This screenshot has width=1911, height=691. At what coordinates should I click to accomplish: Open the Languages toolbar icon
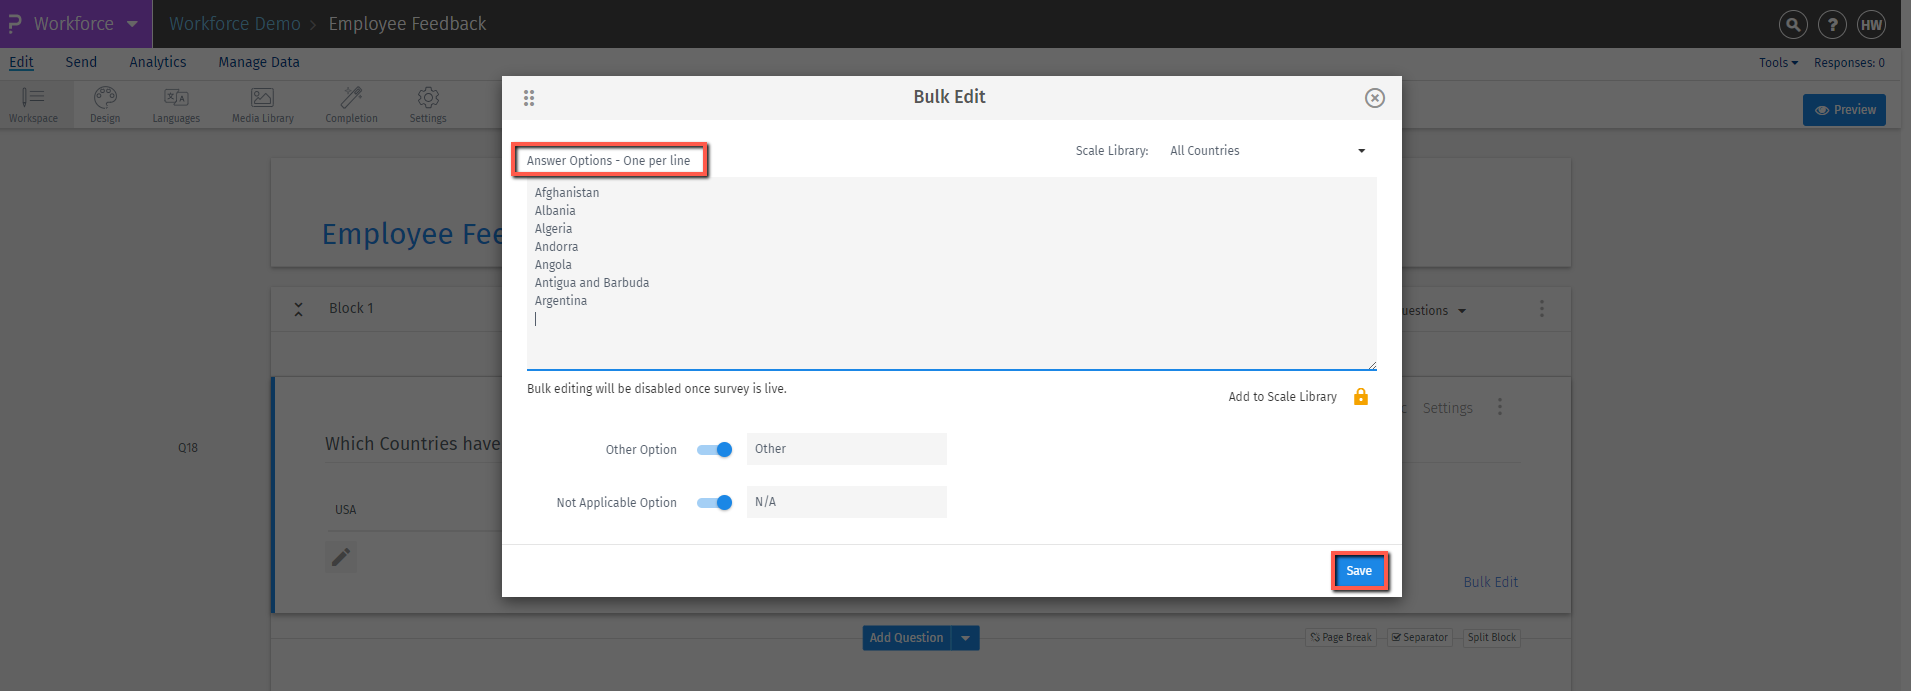[x=176, y=104]
